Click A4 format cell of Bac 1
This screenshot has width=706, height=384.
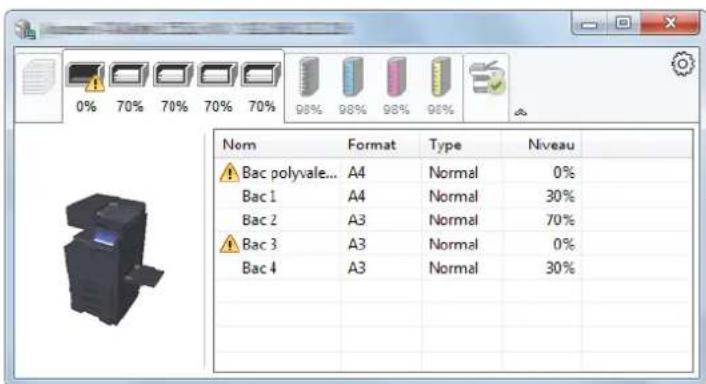(357, 196)
